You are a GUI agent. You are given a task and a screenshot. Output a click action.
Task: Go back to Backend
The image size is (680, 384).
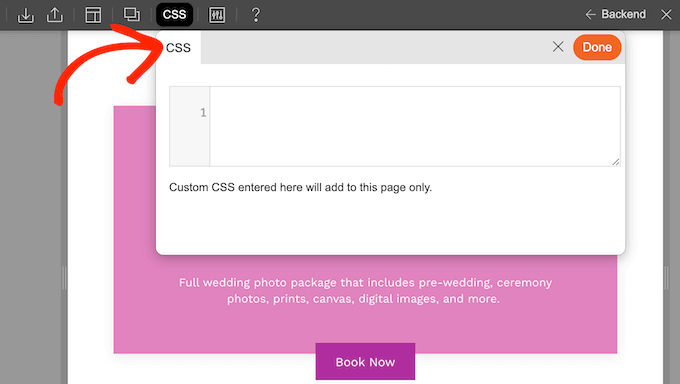[615, 14]
